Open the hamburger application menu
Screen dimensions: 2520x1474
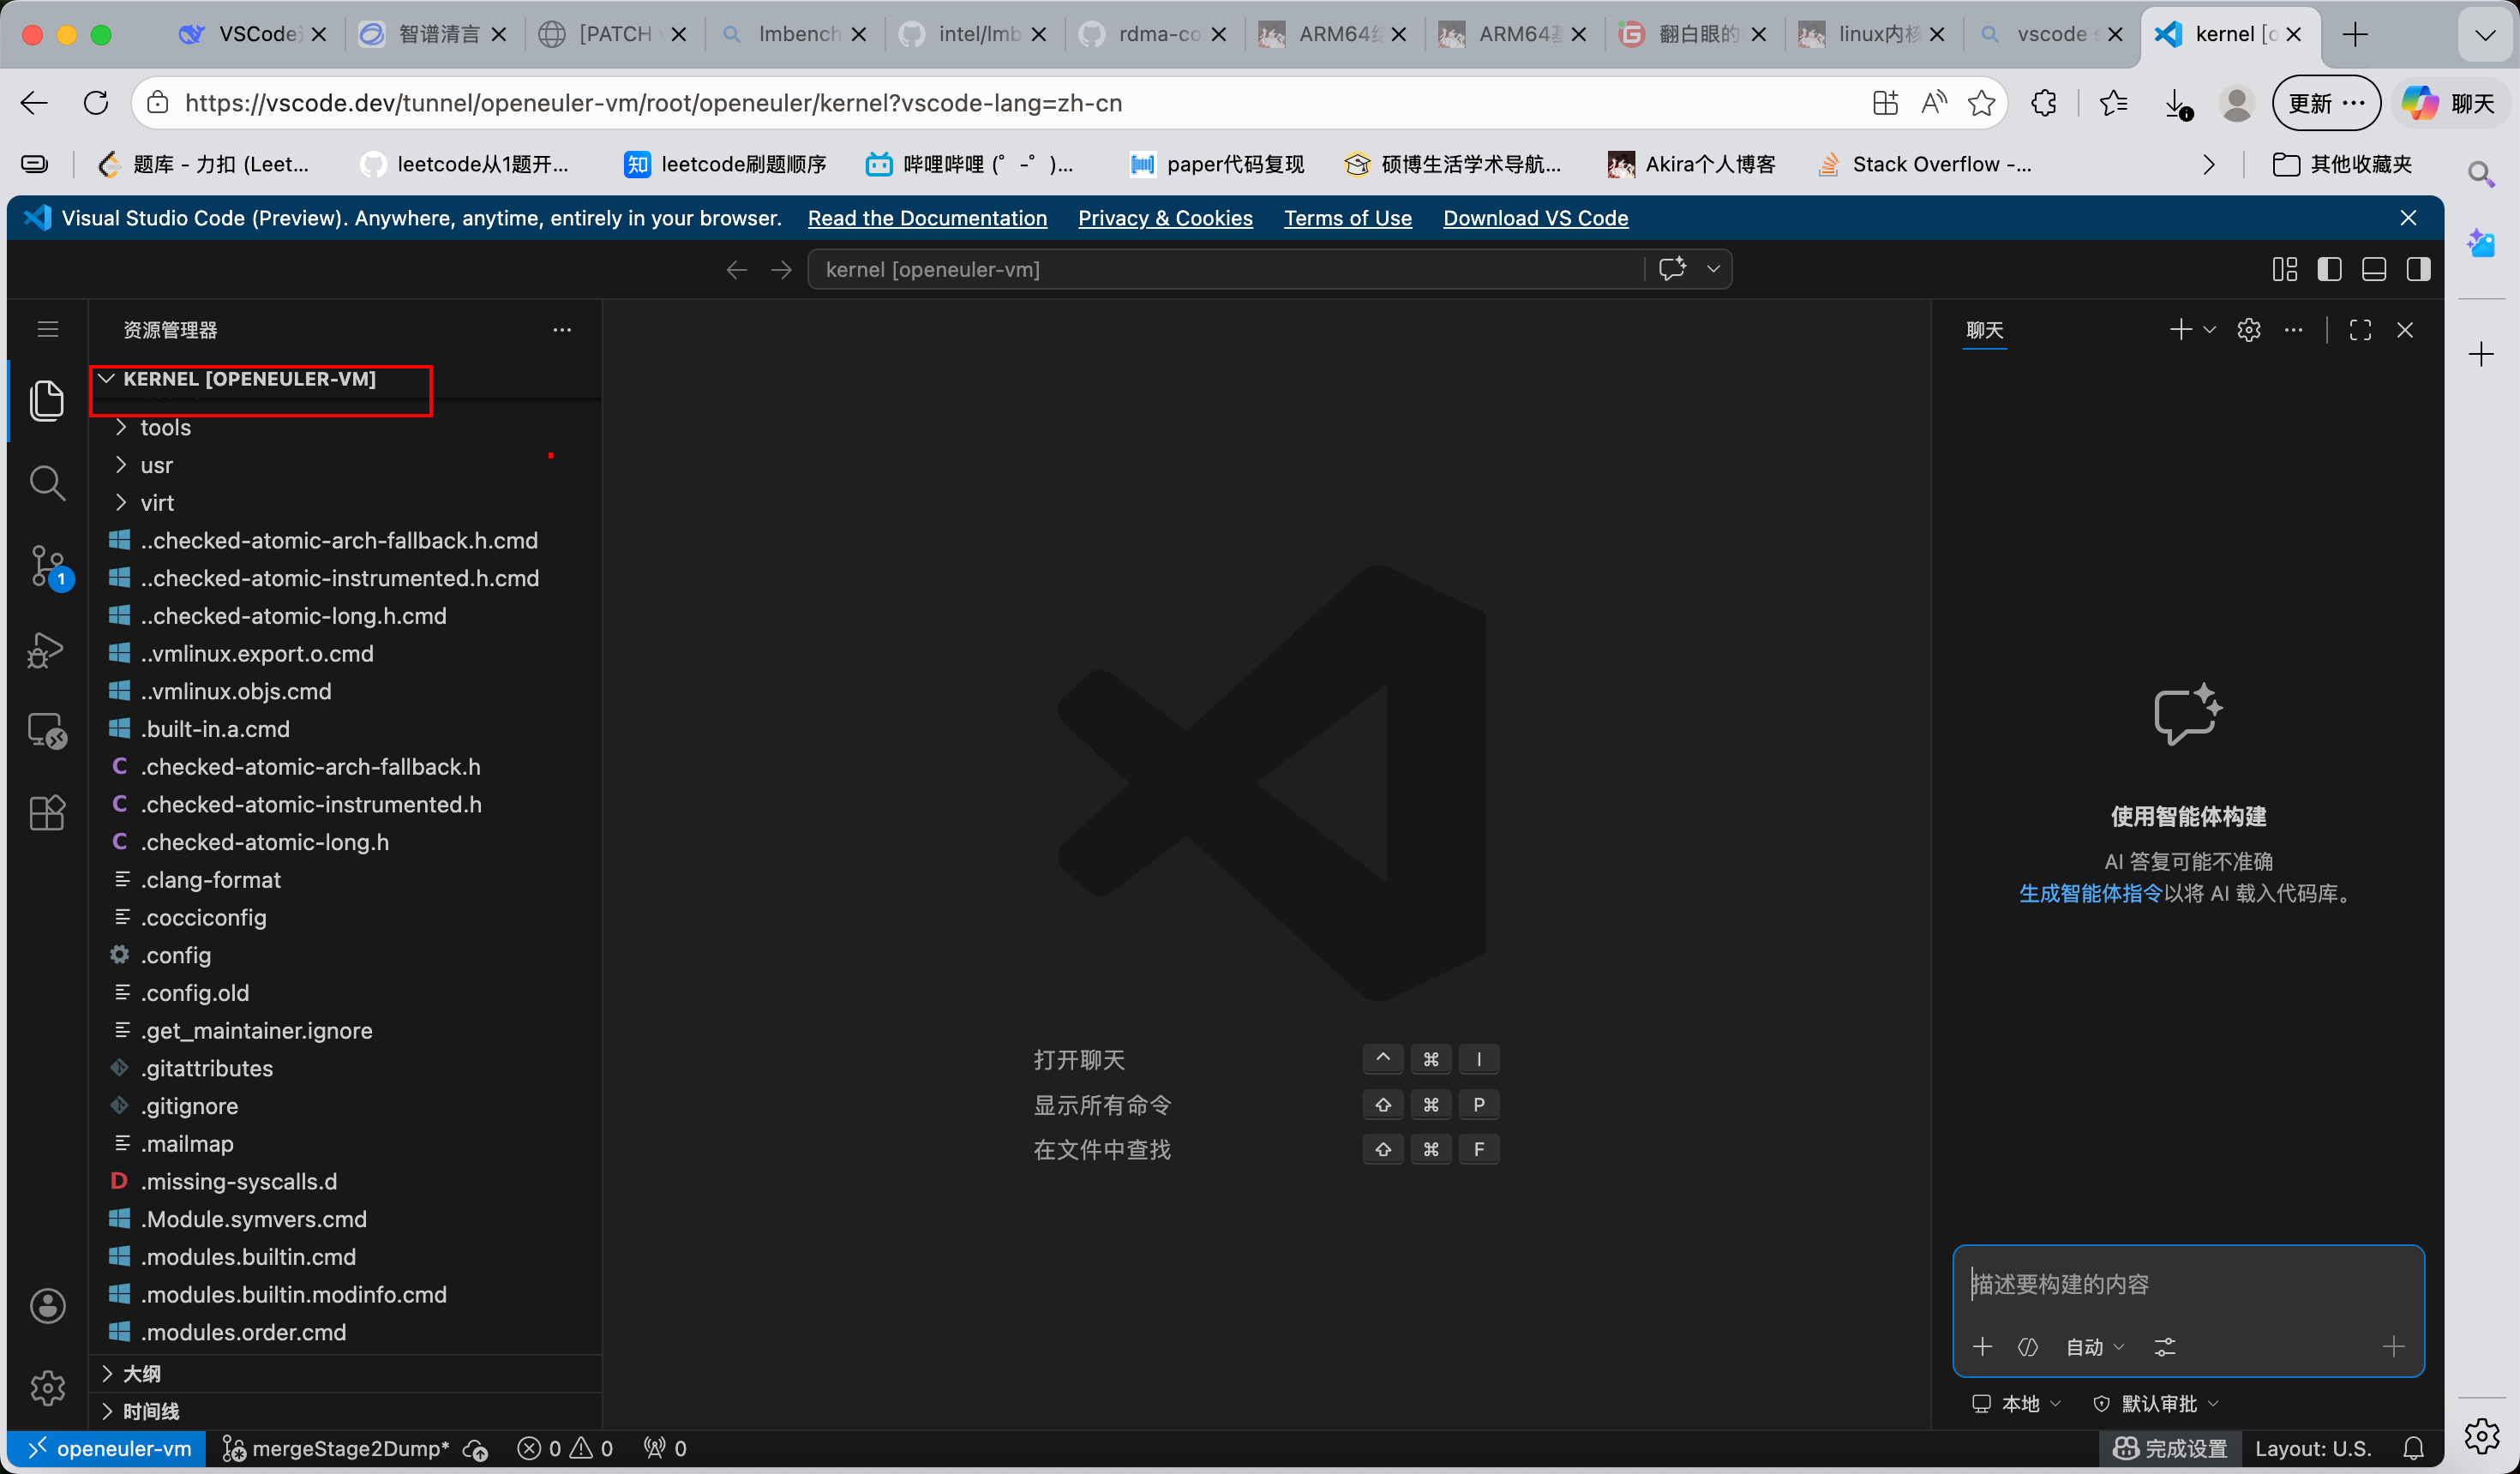47,329
